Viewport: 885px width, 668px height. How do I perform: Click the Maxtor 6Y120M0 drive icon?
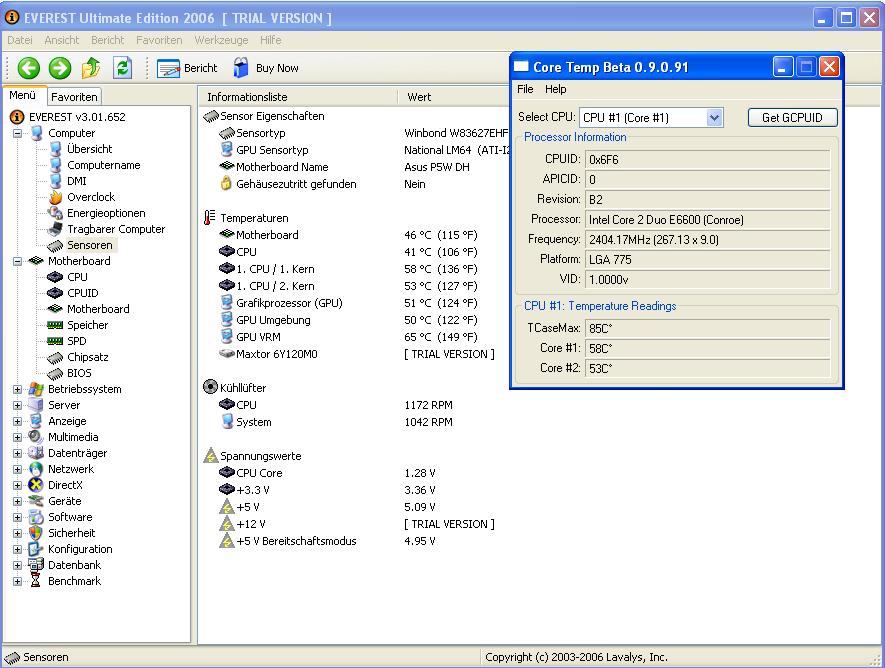pos(226,354)
